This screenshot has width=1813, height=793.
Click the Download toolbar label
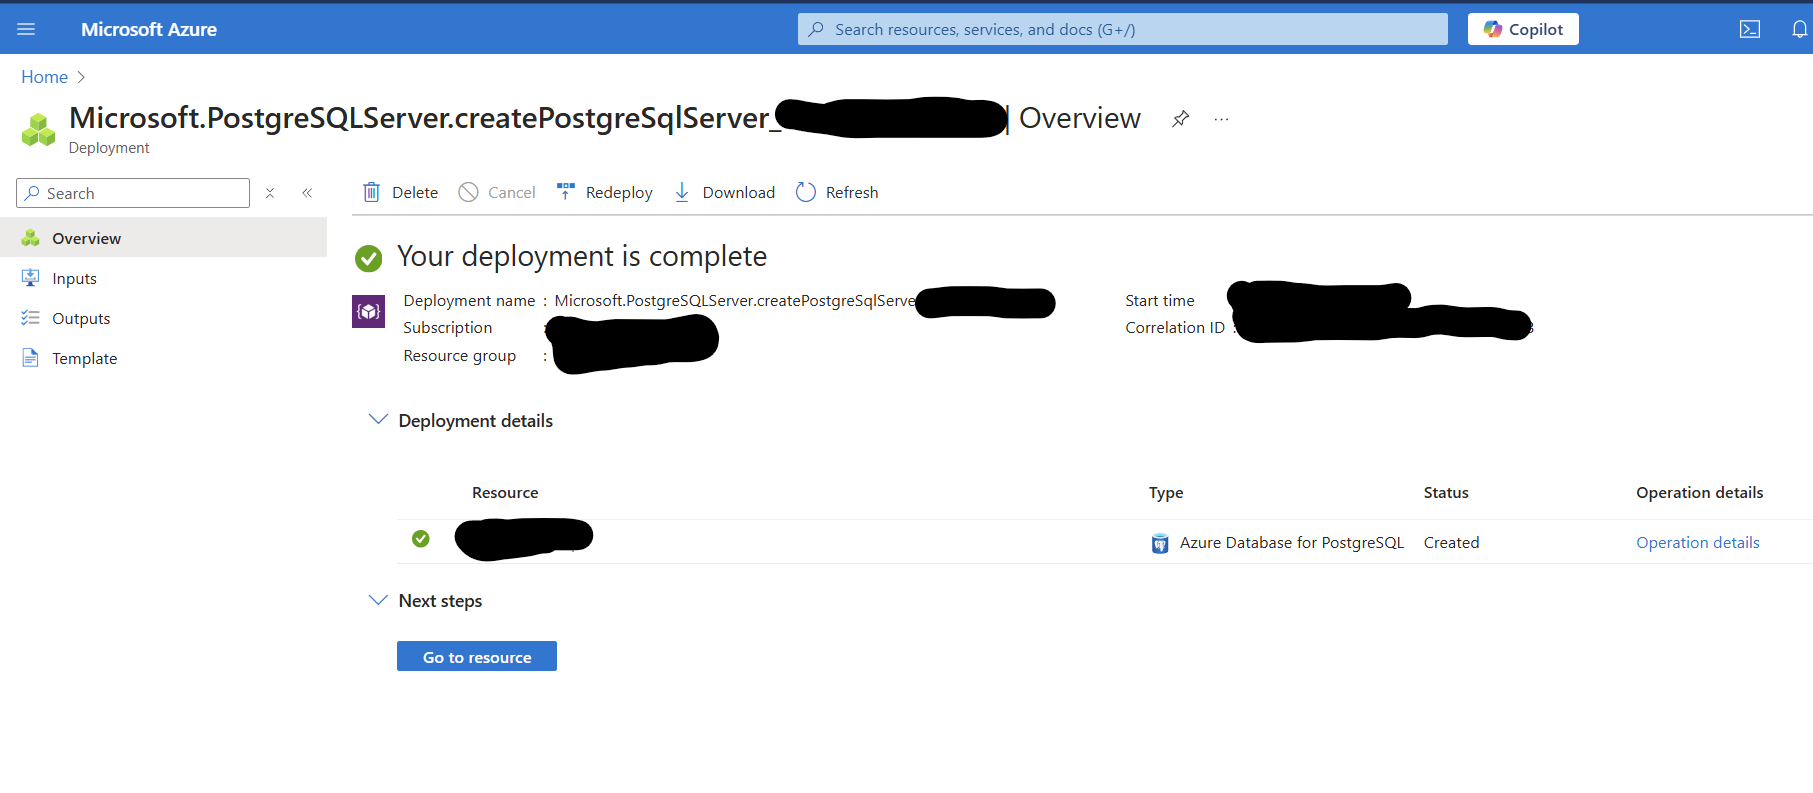click(739, 192)
